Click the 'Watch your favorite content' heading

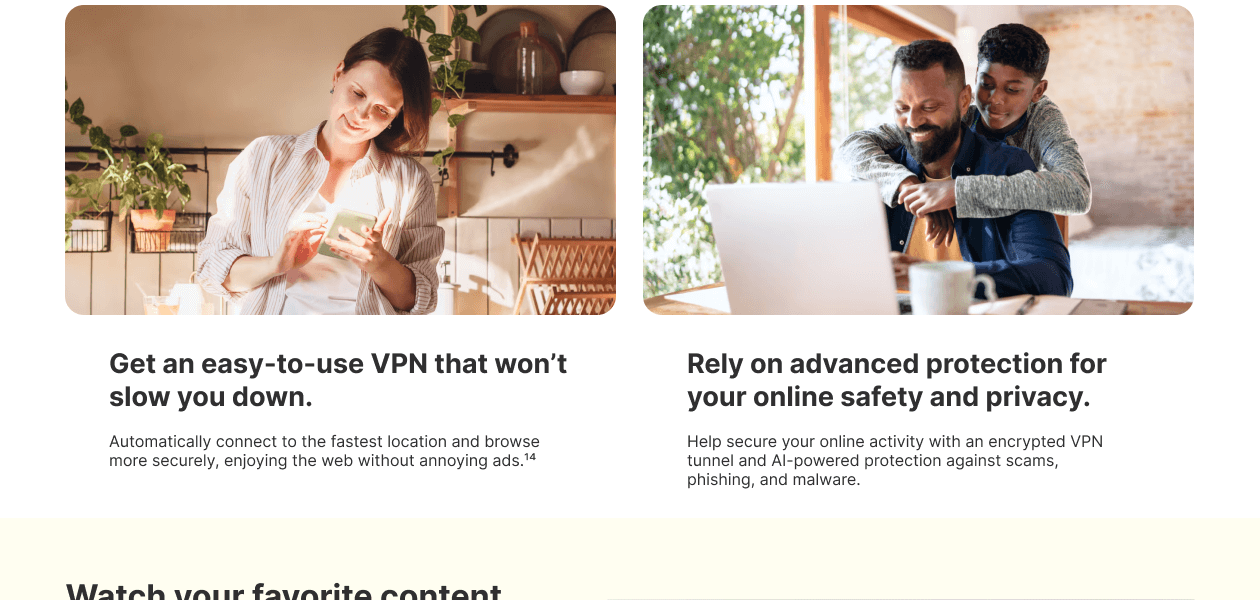(x=283, y=590)
